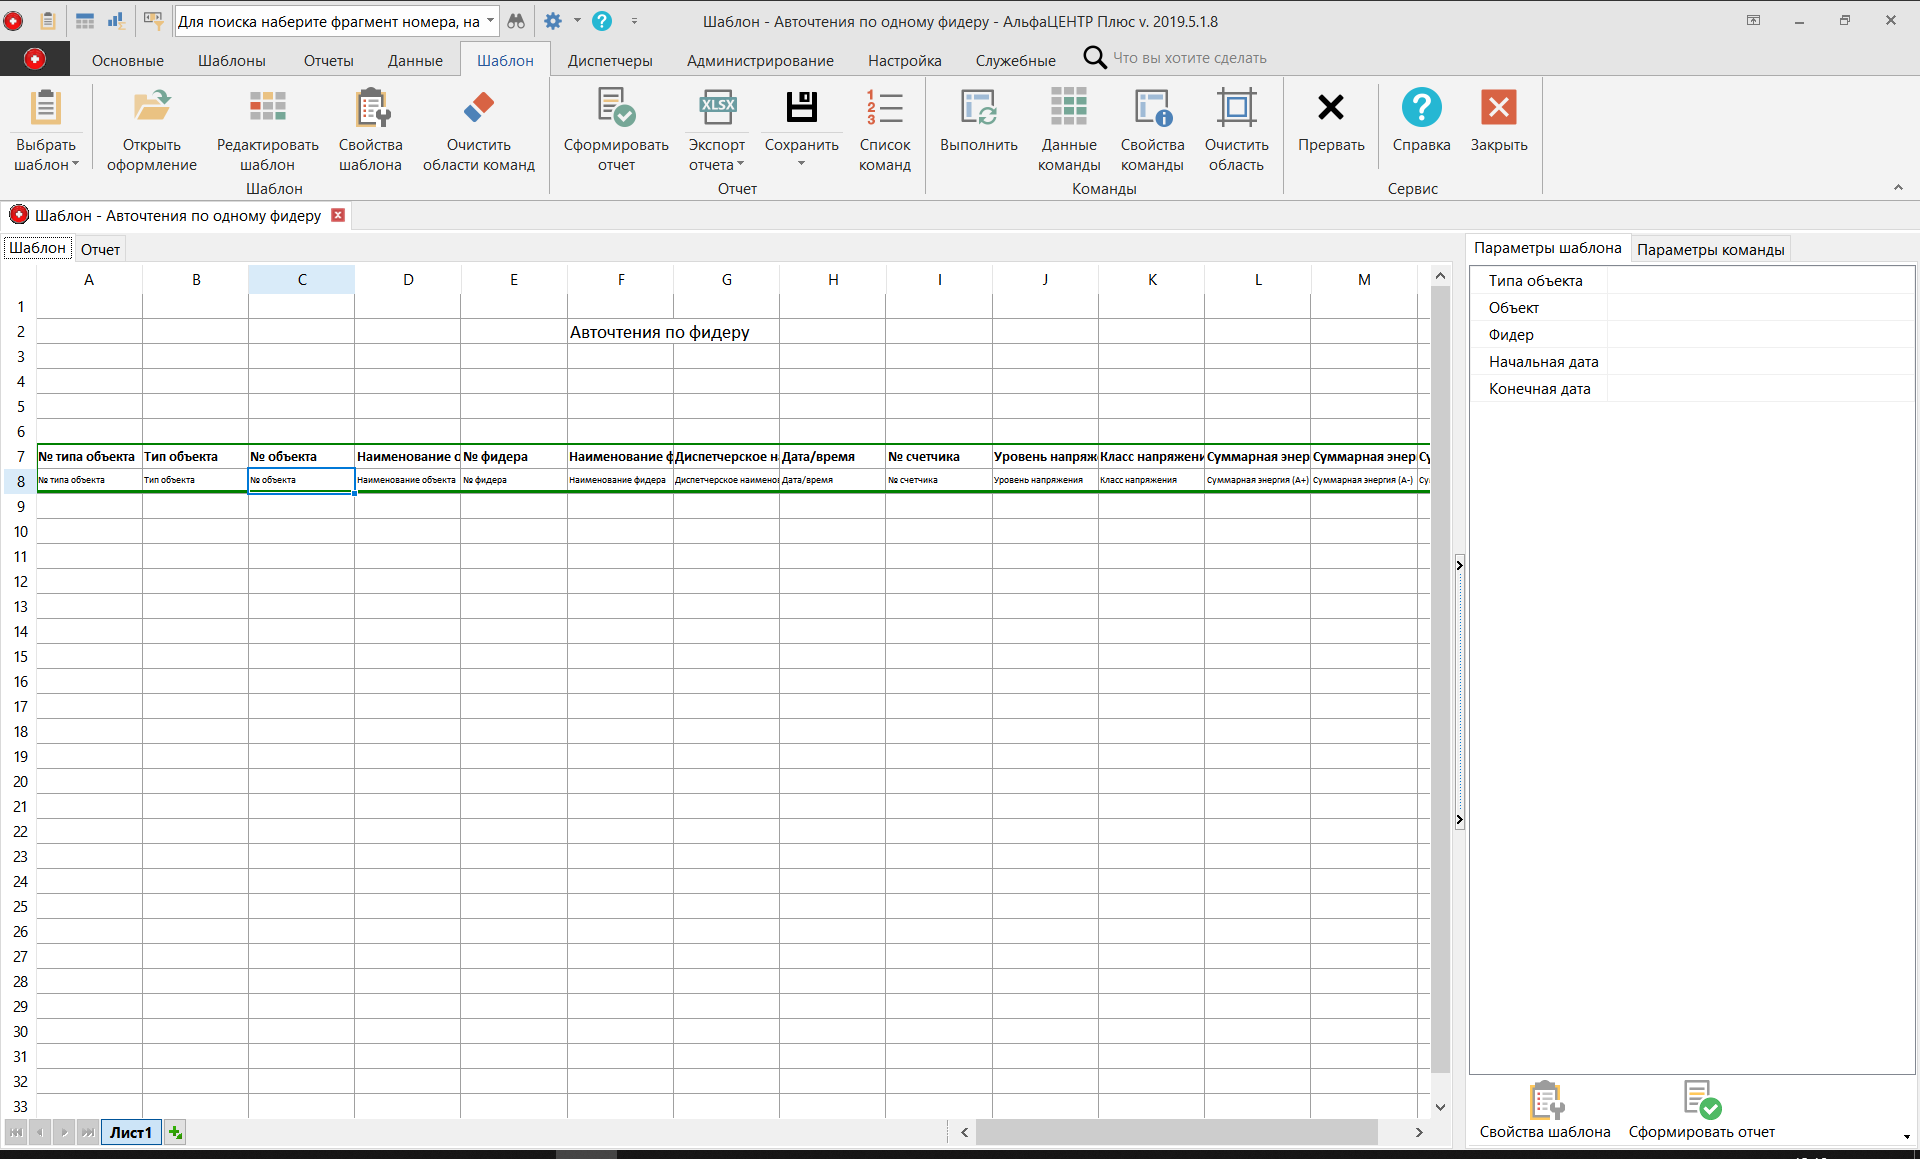Screen dimensions: 1920x1159
Task: Switch to the "Отчет" tab
Action: (99, 248)
